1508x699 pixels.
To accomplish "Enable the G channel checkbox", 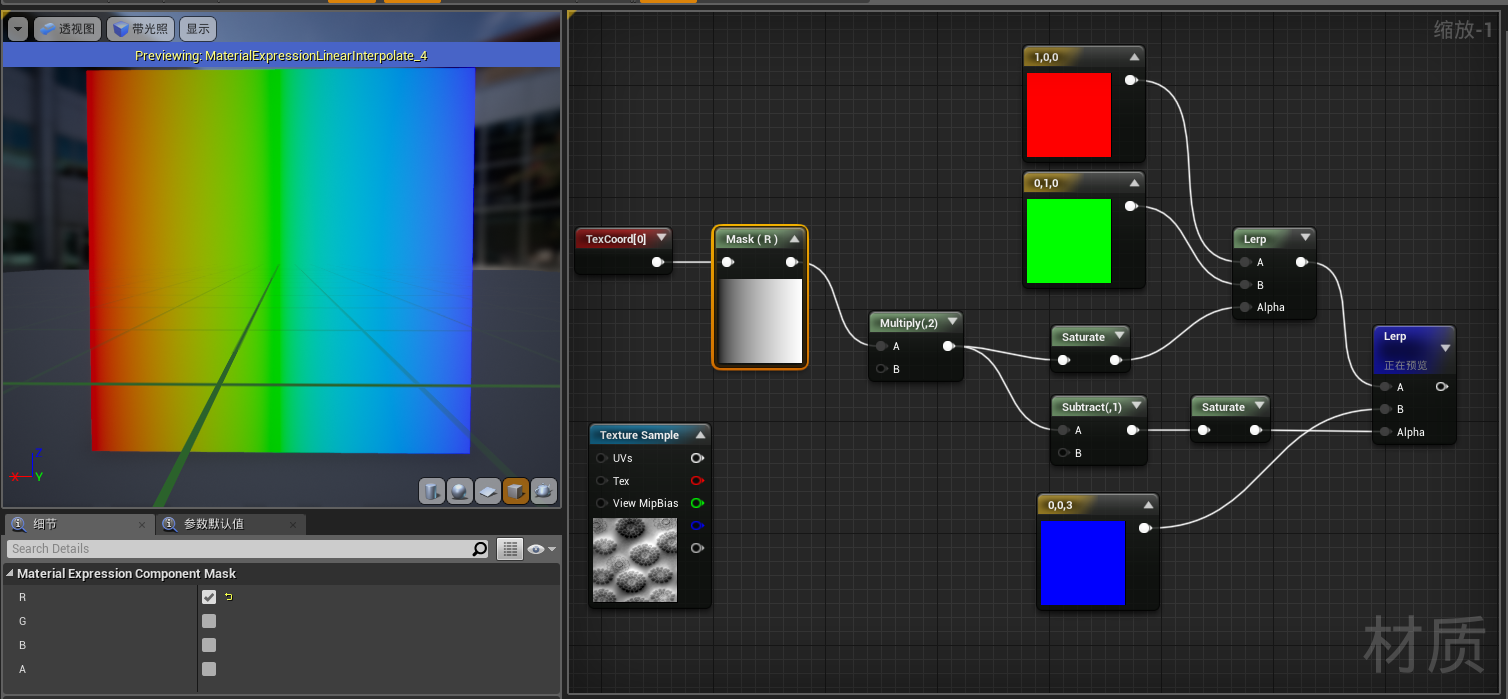I will point(208,620).
